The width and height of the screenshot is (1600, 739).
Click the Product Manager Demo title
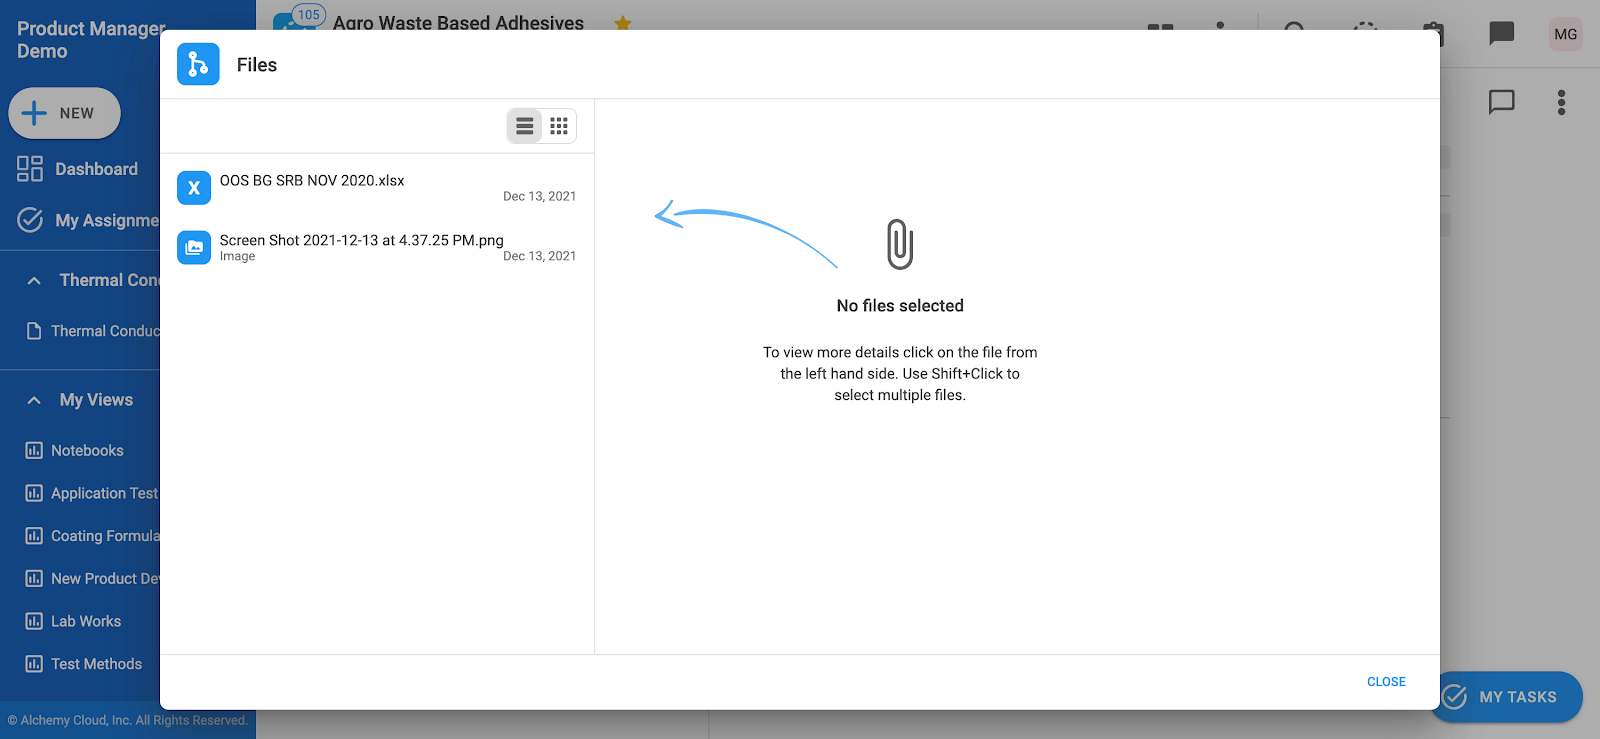[x=90, y=40]
